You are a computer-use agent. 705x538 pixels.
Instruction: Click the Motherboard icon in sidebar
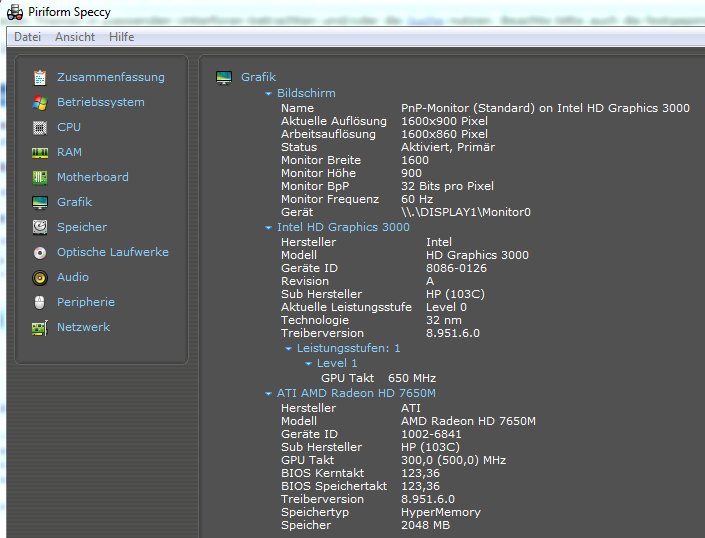tap(40, 178)
